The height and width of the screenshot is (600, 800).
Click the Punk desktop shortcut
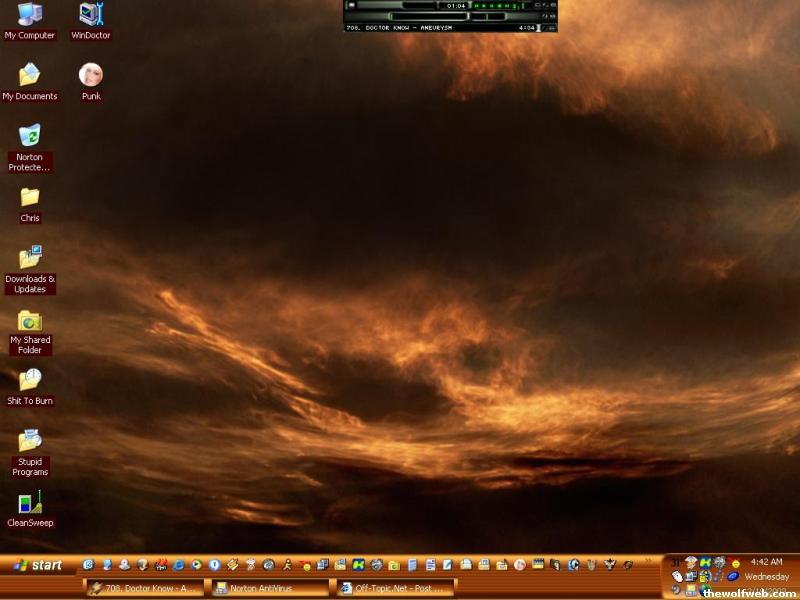click(x=91, y=76)
